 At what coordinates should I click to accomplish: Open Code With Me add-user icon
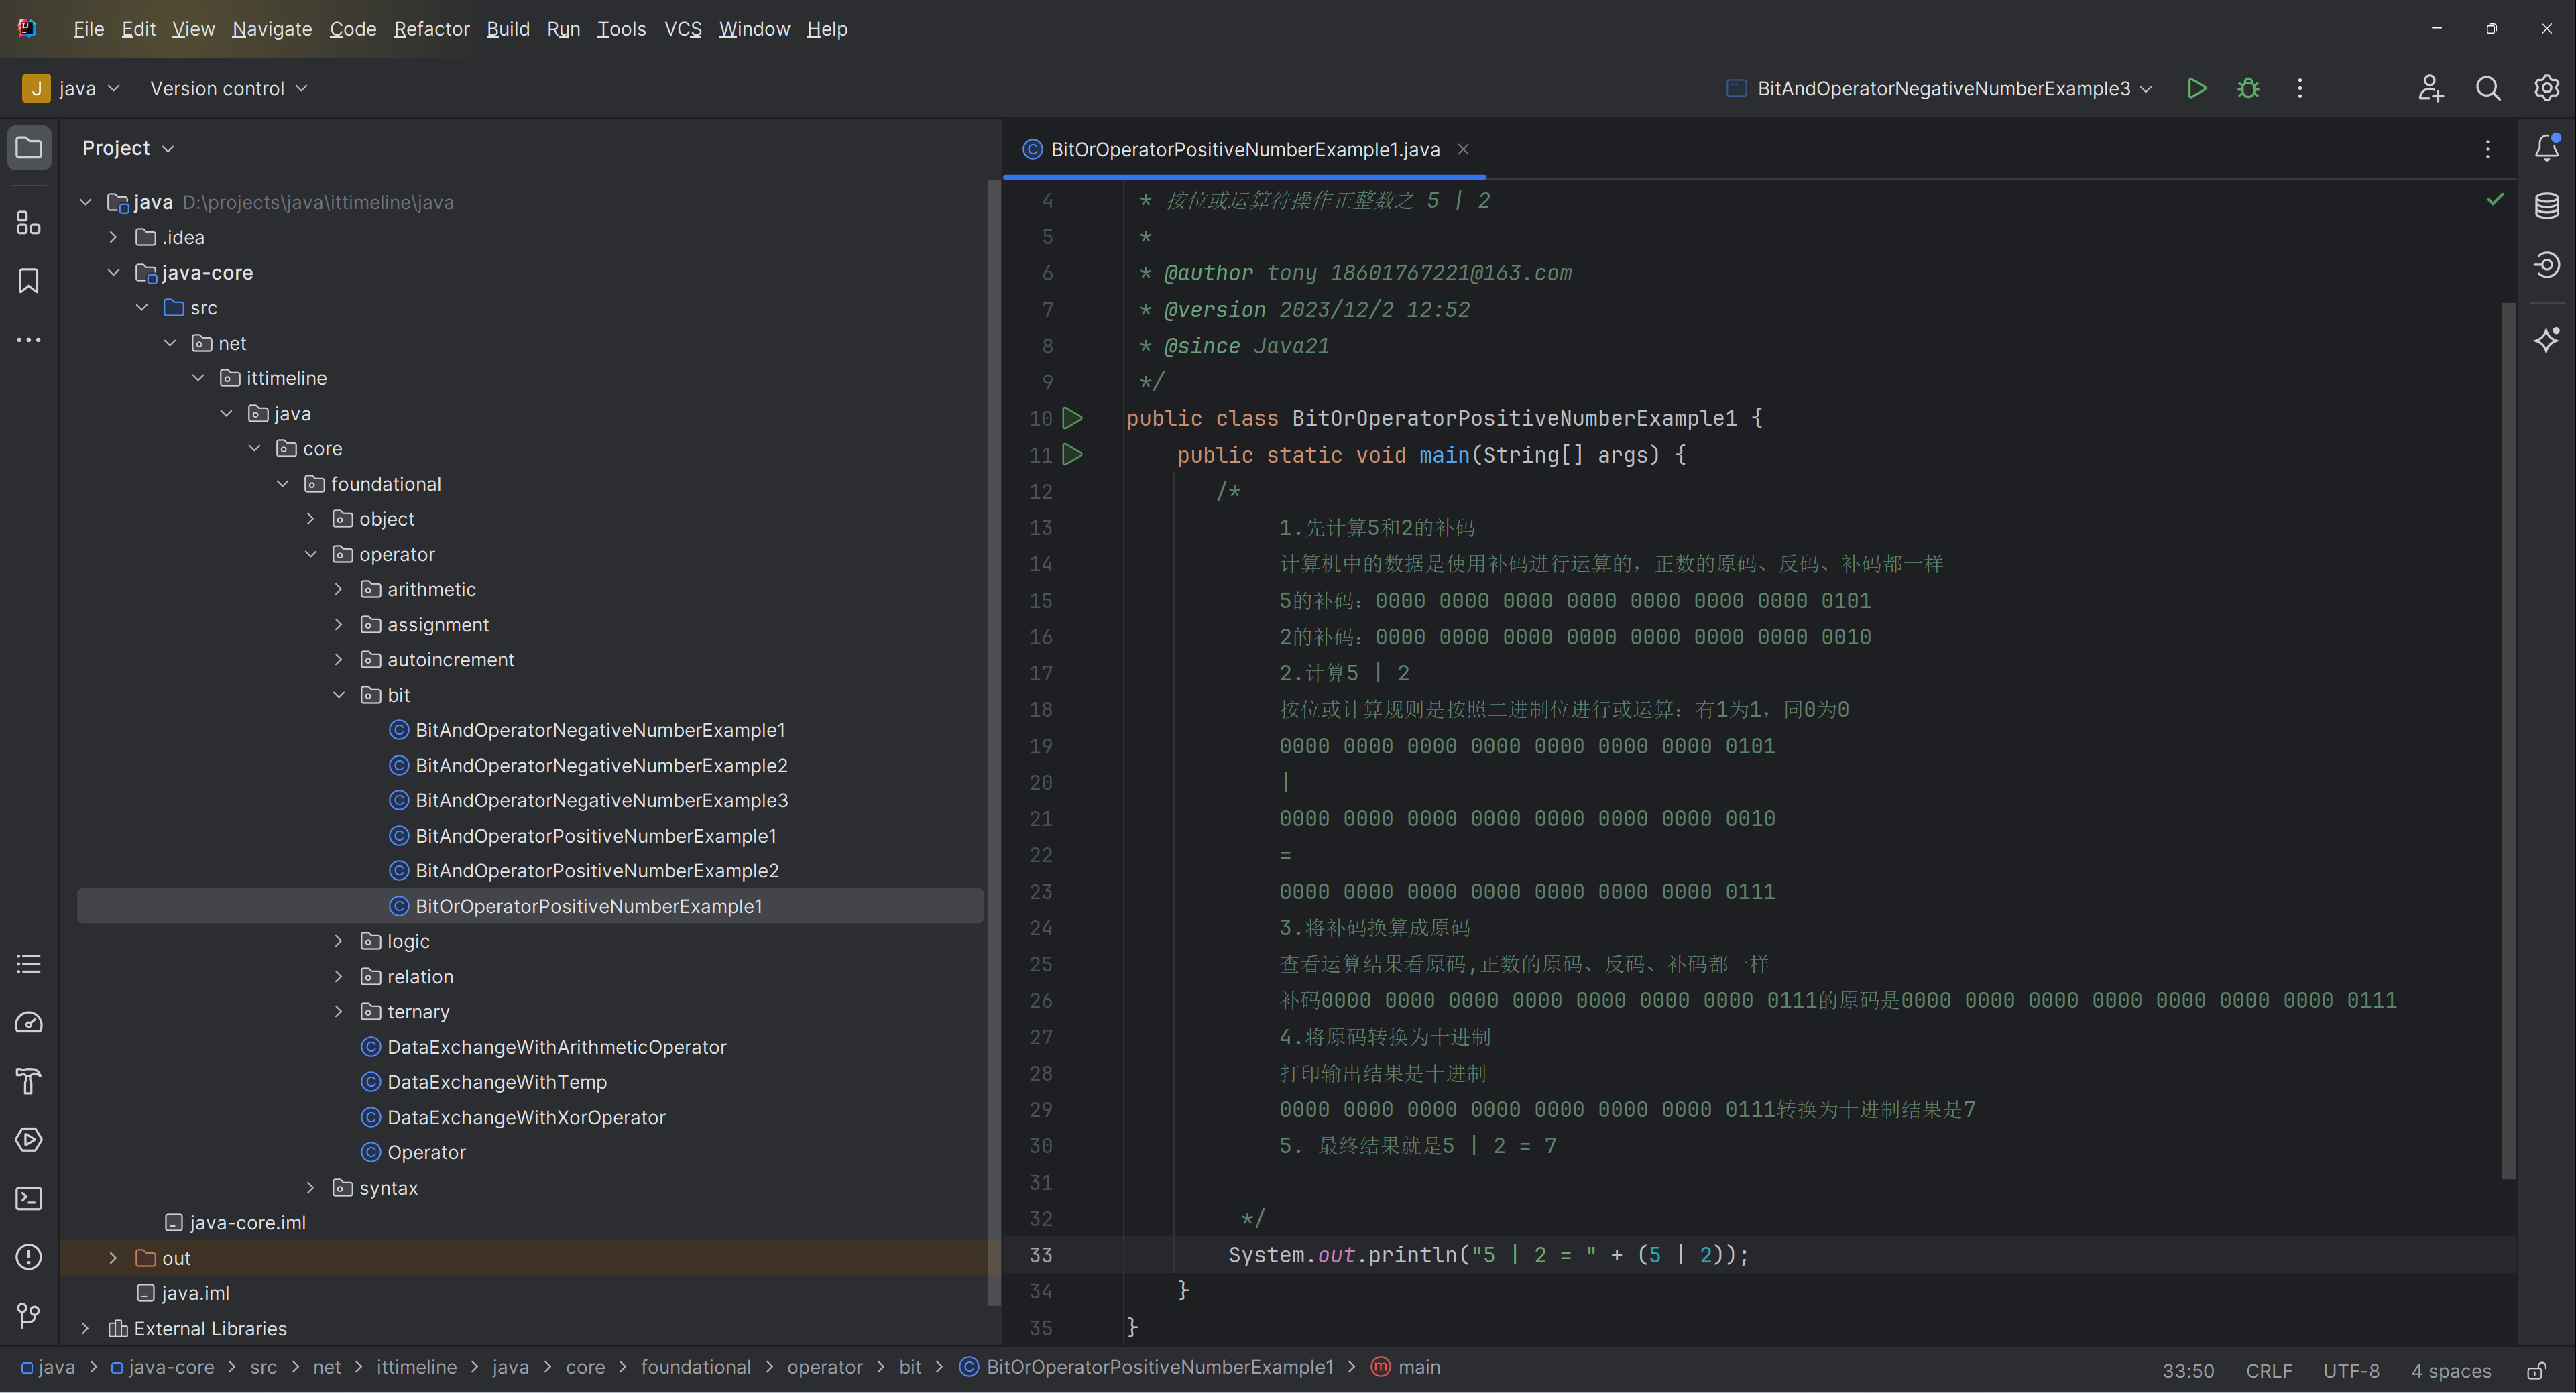tap(2431, 88)
